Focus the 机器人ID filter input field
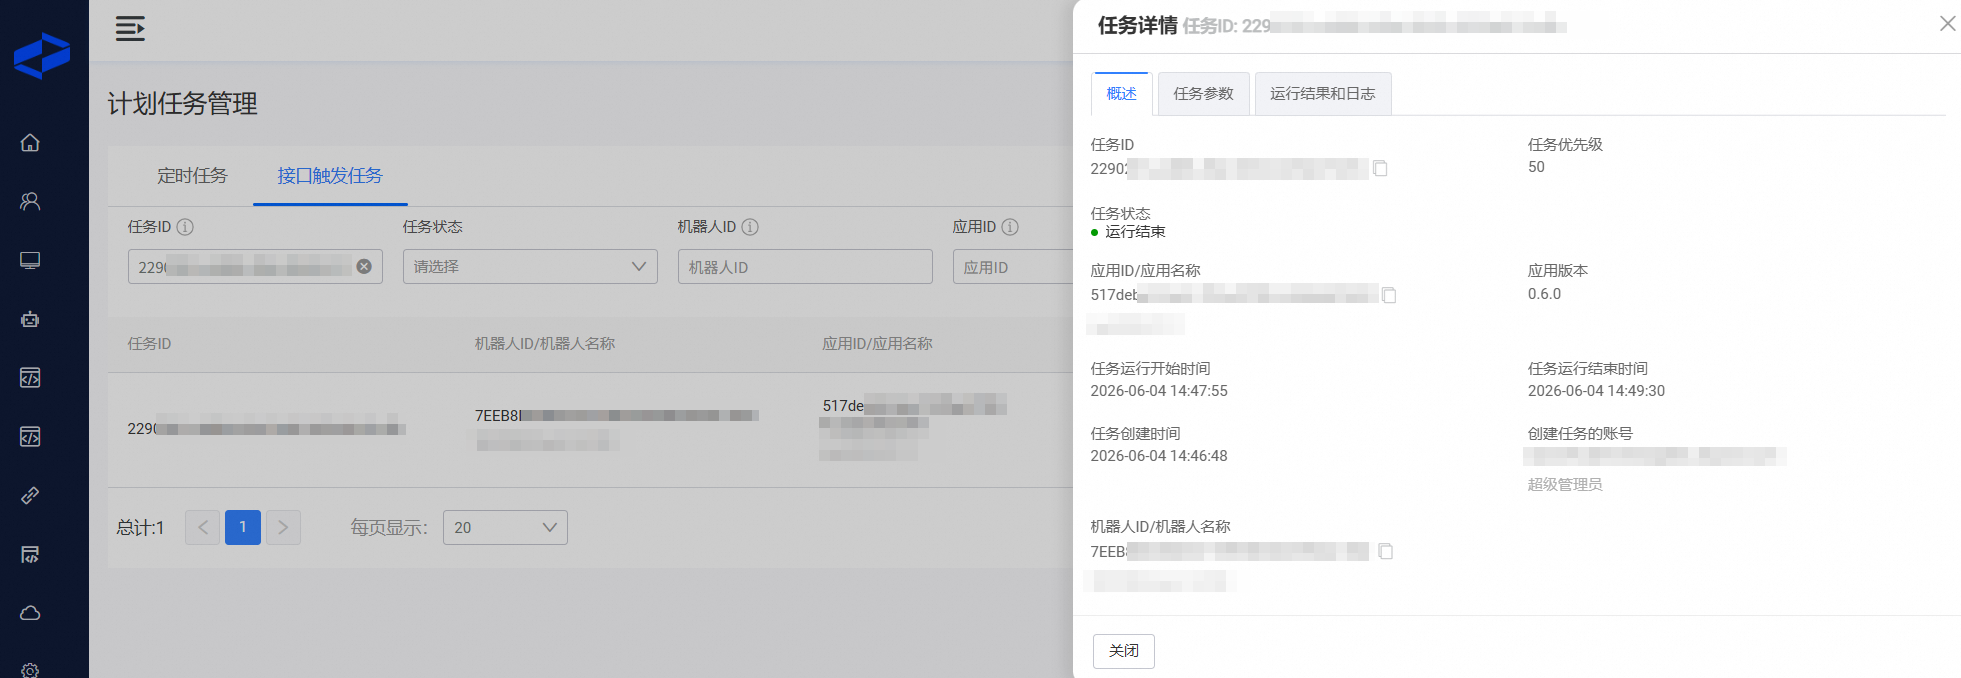Viewport: 1961px width, 678px height. (805, 267)
